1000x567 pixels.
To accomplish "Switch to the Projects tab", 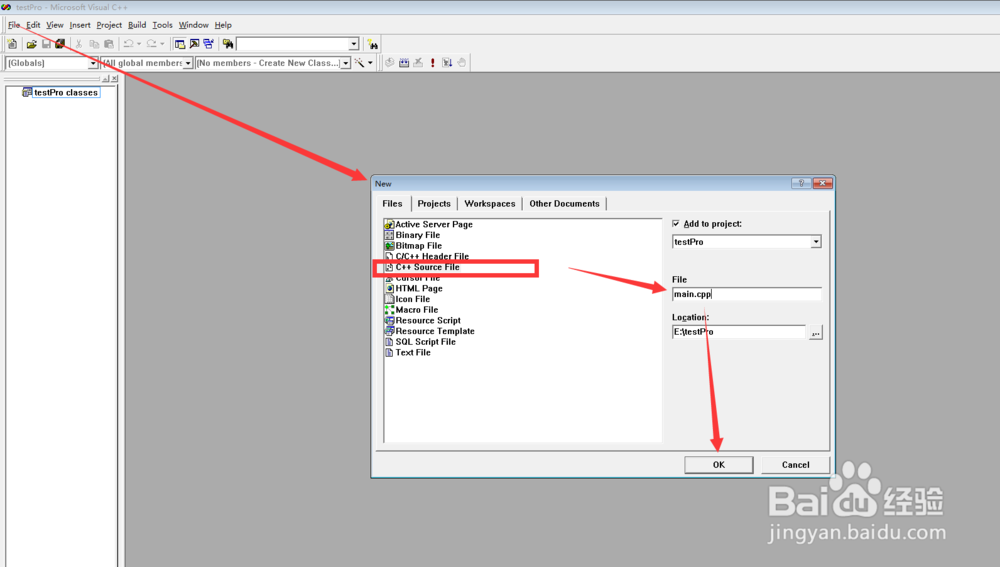I will 434,203.
